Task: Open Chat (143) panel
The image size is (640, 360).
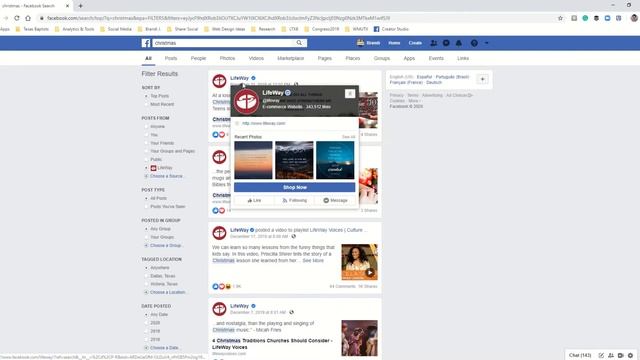Action: tap(580, 356)
